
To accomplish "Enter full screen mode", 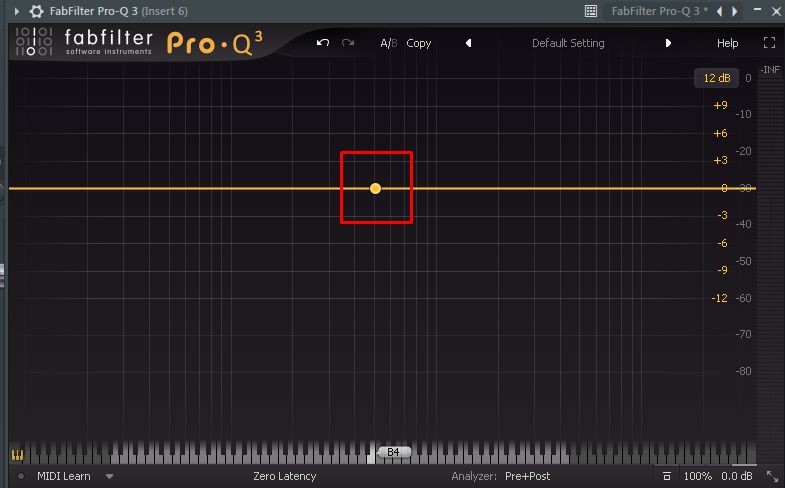I will tap(769, 43).
